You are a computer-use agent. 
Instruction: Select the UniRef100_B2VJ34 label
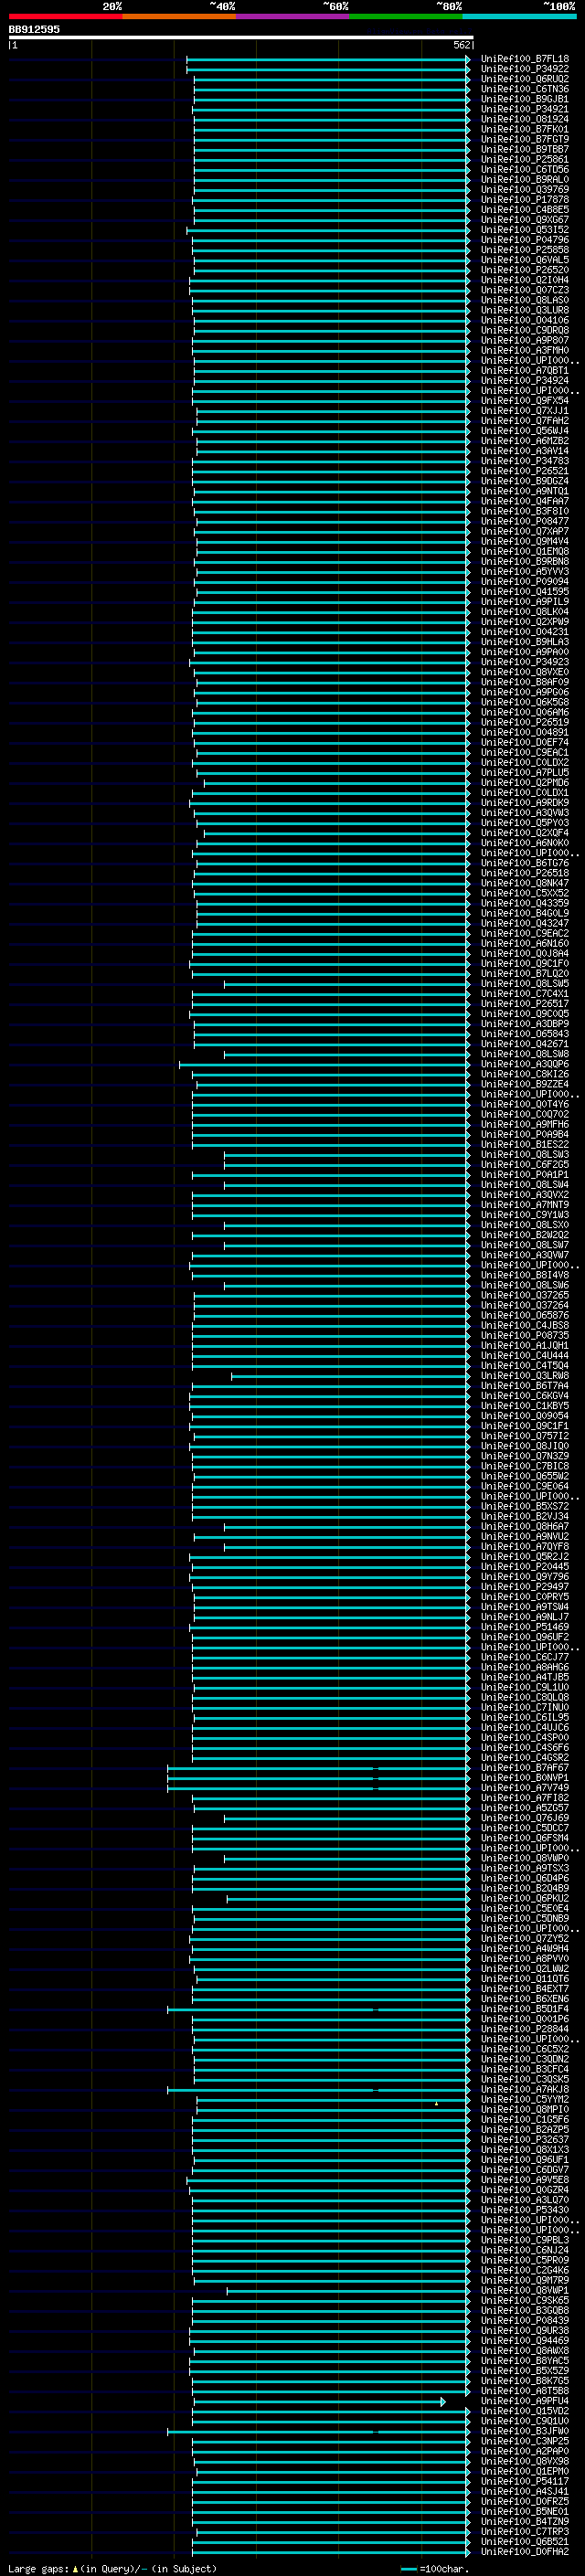[525, 1516]
